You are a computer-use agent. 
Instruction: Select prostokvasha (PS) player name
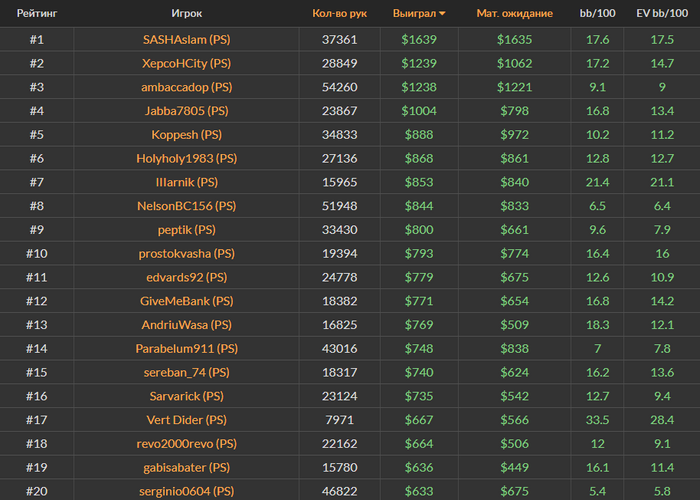click(x=187, y=254)
